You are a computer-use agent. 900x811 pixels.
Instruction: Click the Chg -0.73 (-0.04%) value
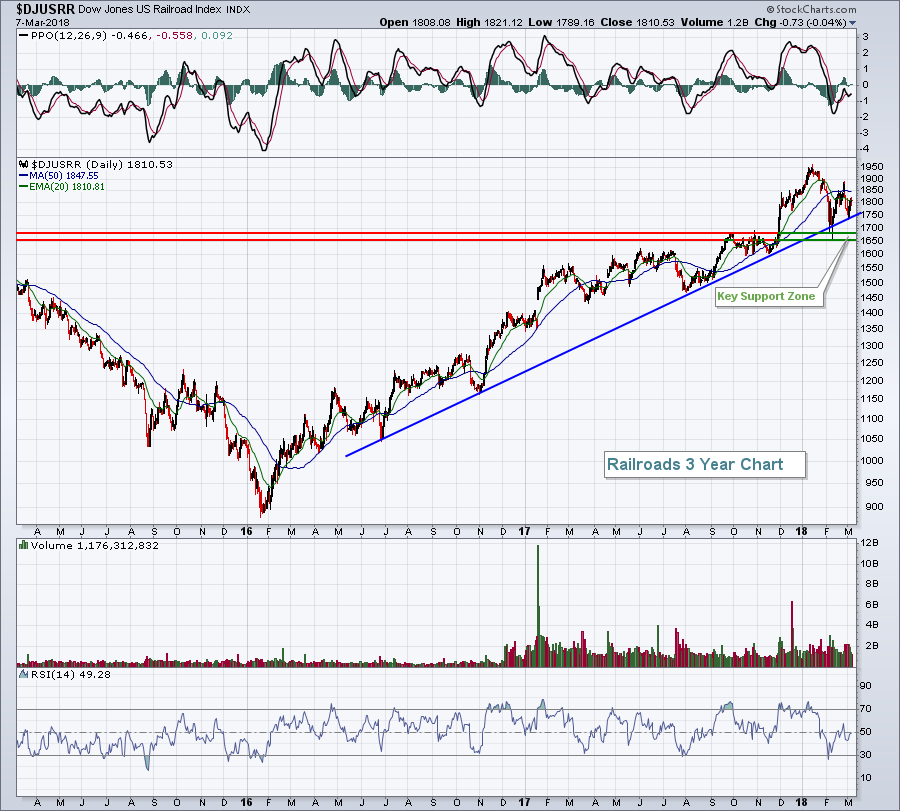(800, 22)
